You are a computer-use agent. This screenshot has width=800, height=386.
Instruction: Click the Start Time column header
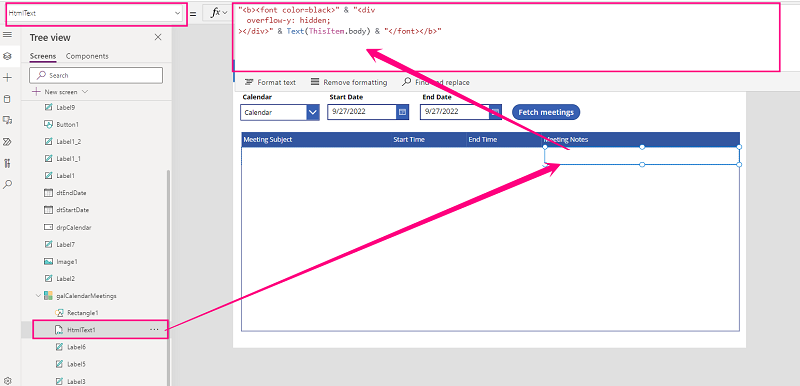[409, 140]
